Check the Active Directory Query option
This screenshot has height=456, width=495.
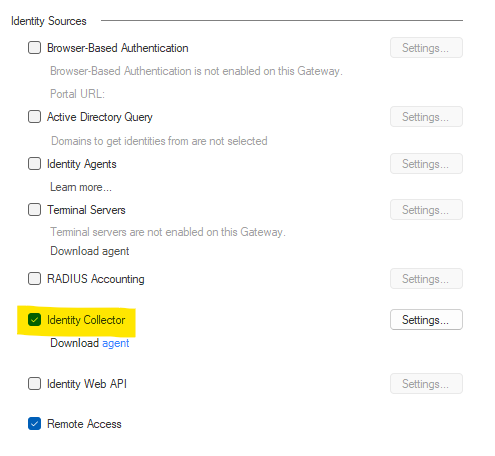34,117
